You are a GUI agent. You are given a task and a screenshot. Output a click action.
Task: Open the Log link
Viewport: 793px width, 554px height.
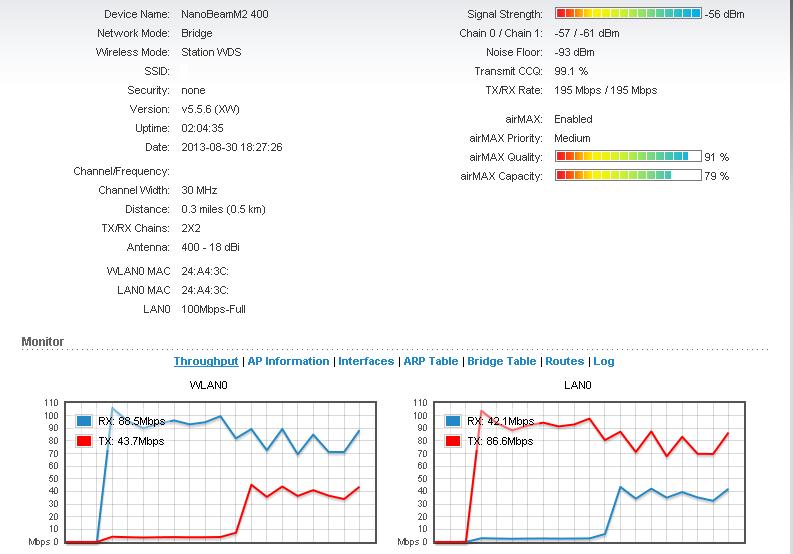click(604, 361)
